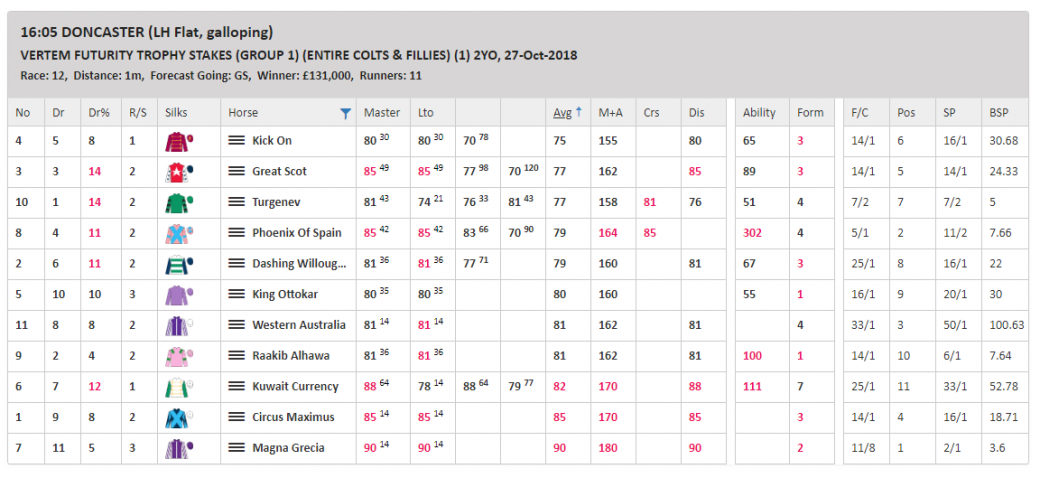Sort by the Master column header
The height and width of the screenshot is (478, 1040).
382,113
